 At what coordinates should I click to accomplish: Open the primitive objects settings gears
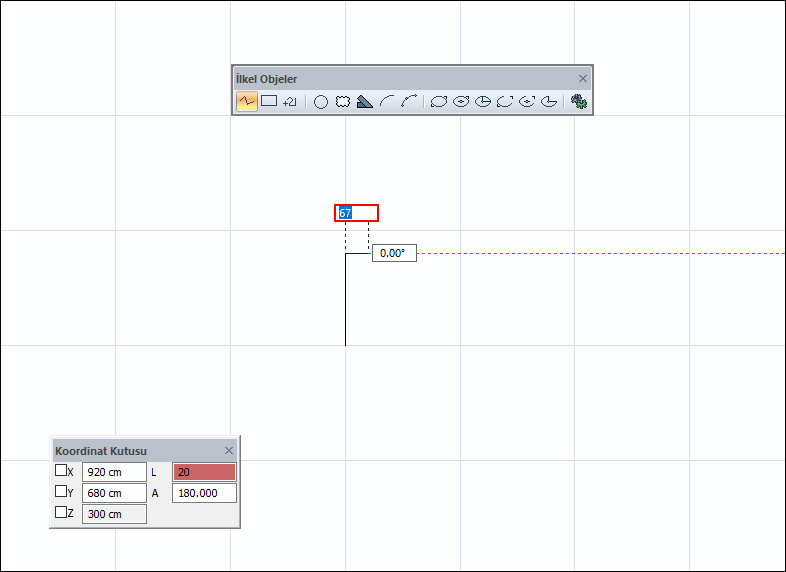click(579, 102)
